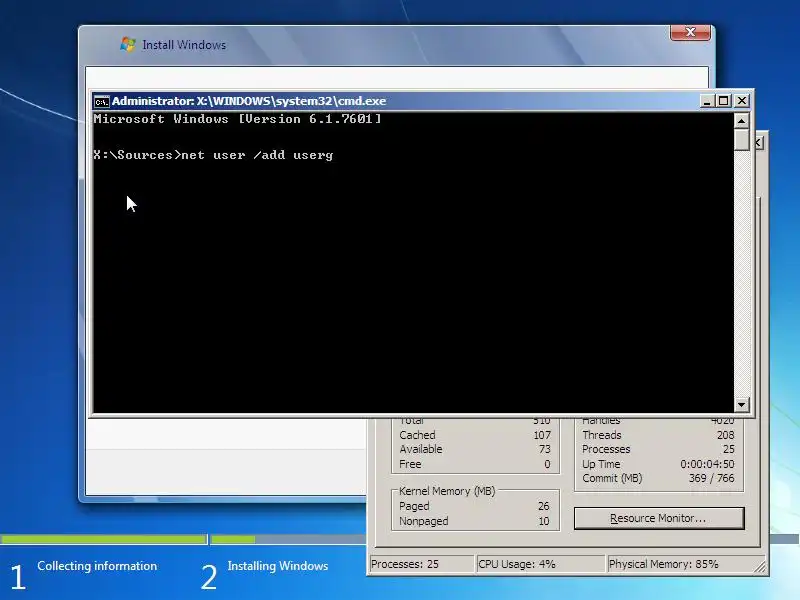This screenshot has width=800, height=600.
Task: Click the cmd.exe title bar system icon
Action: [102, 102]
